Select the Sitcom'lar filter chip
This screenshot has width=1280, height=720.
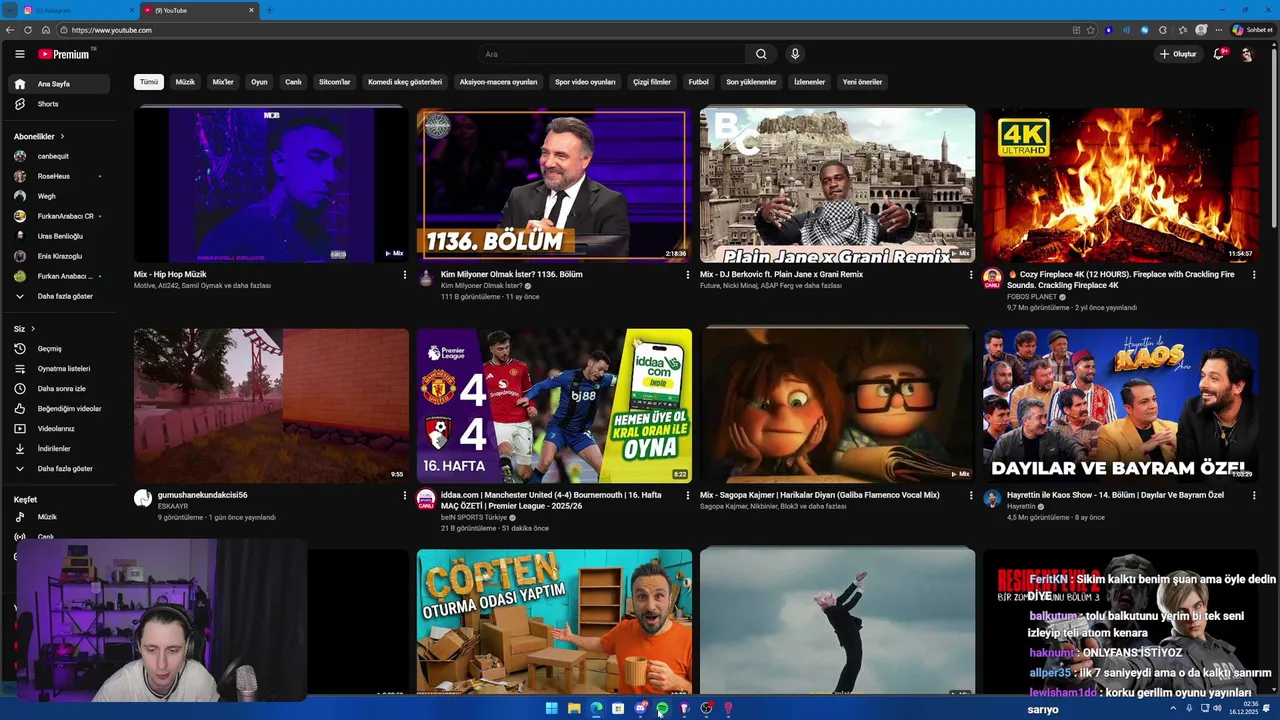coord(334,82)
